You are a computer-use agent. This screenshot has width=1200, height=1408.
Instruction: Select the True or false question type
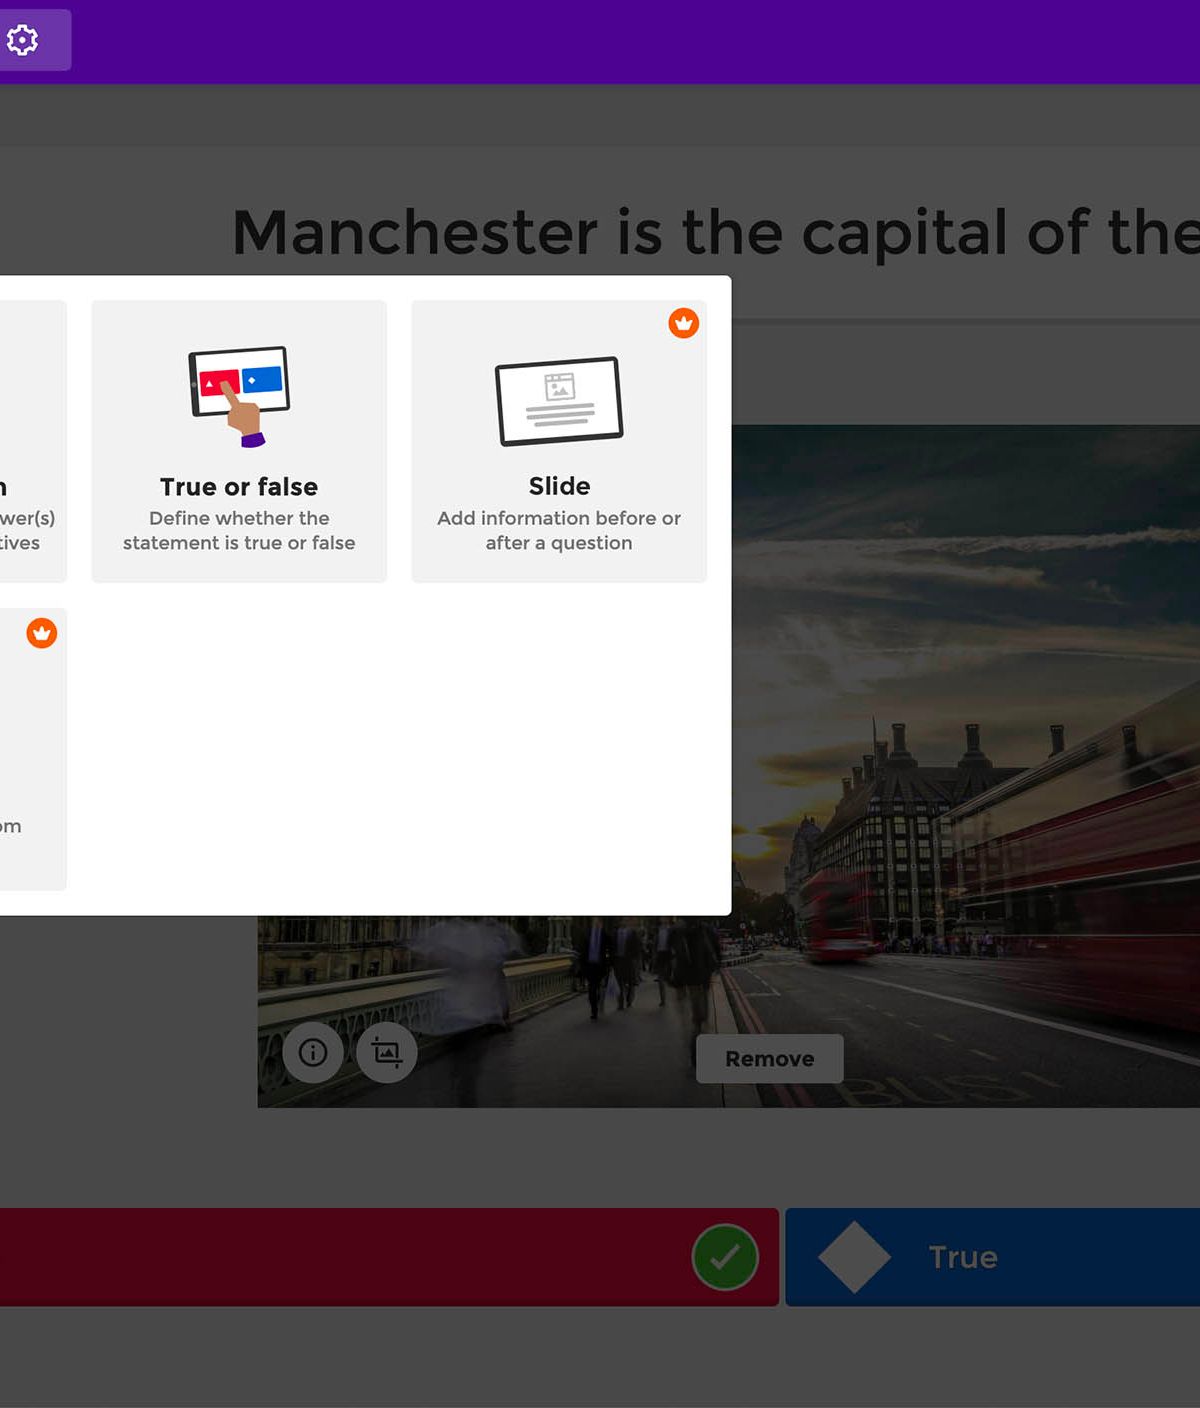tap(239, 441)
